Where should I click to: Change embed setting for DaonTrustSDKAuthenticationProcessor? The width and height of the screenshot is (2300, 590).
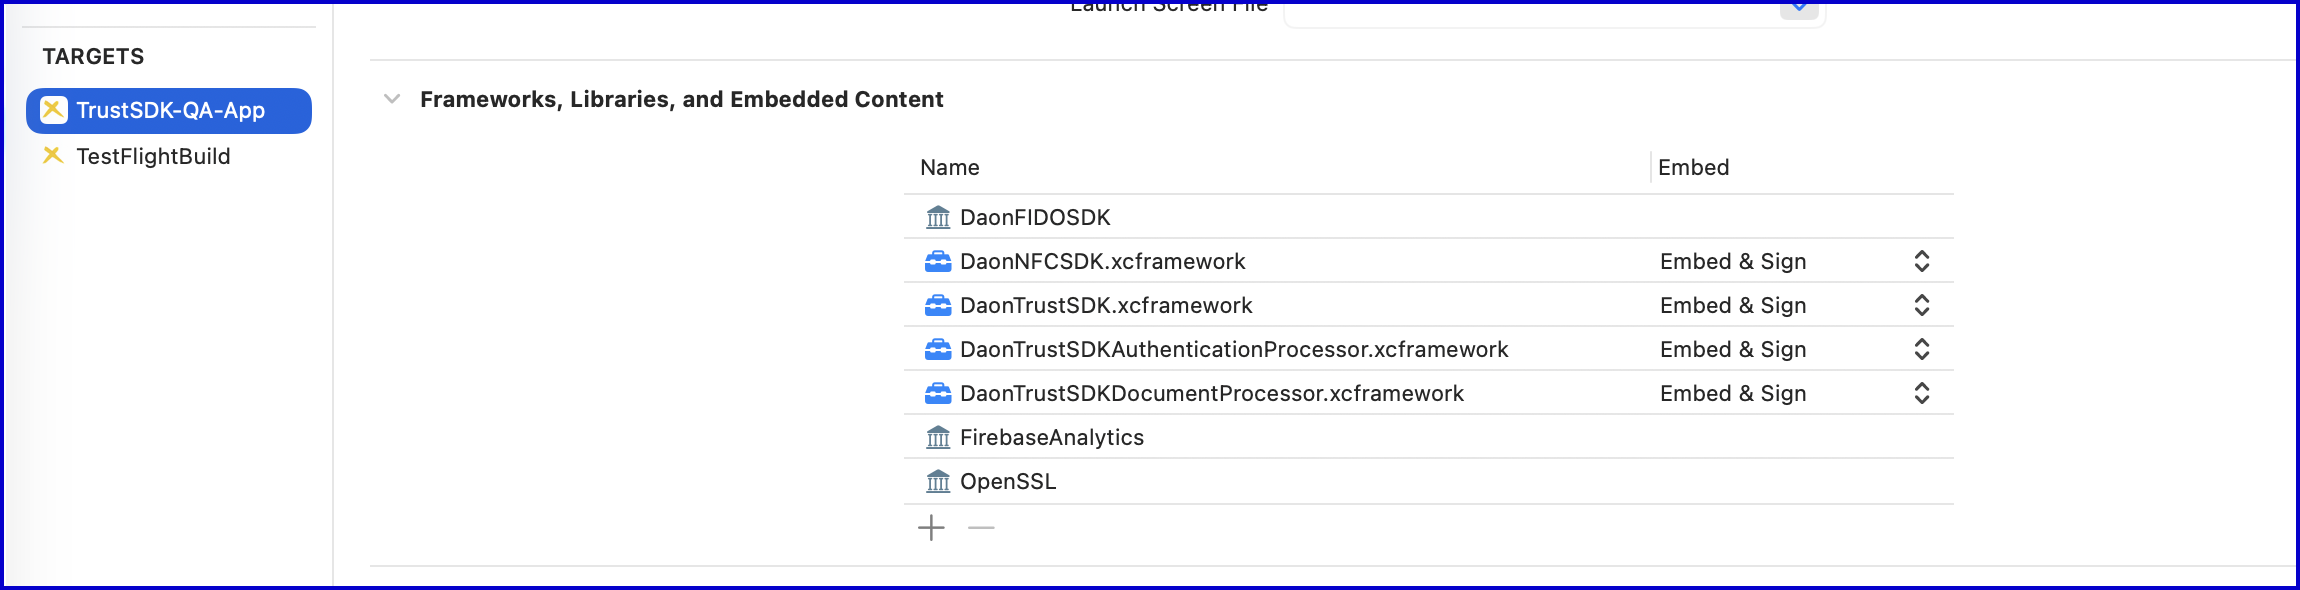(1921, 349)
